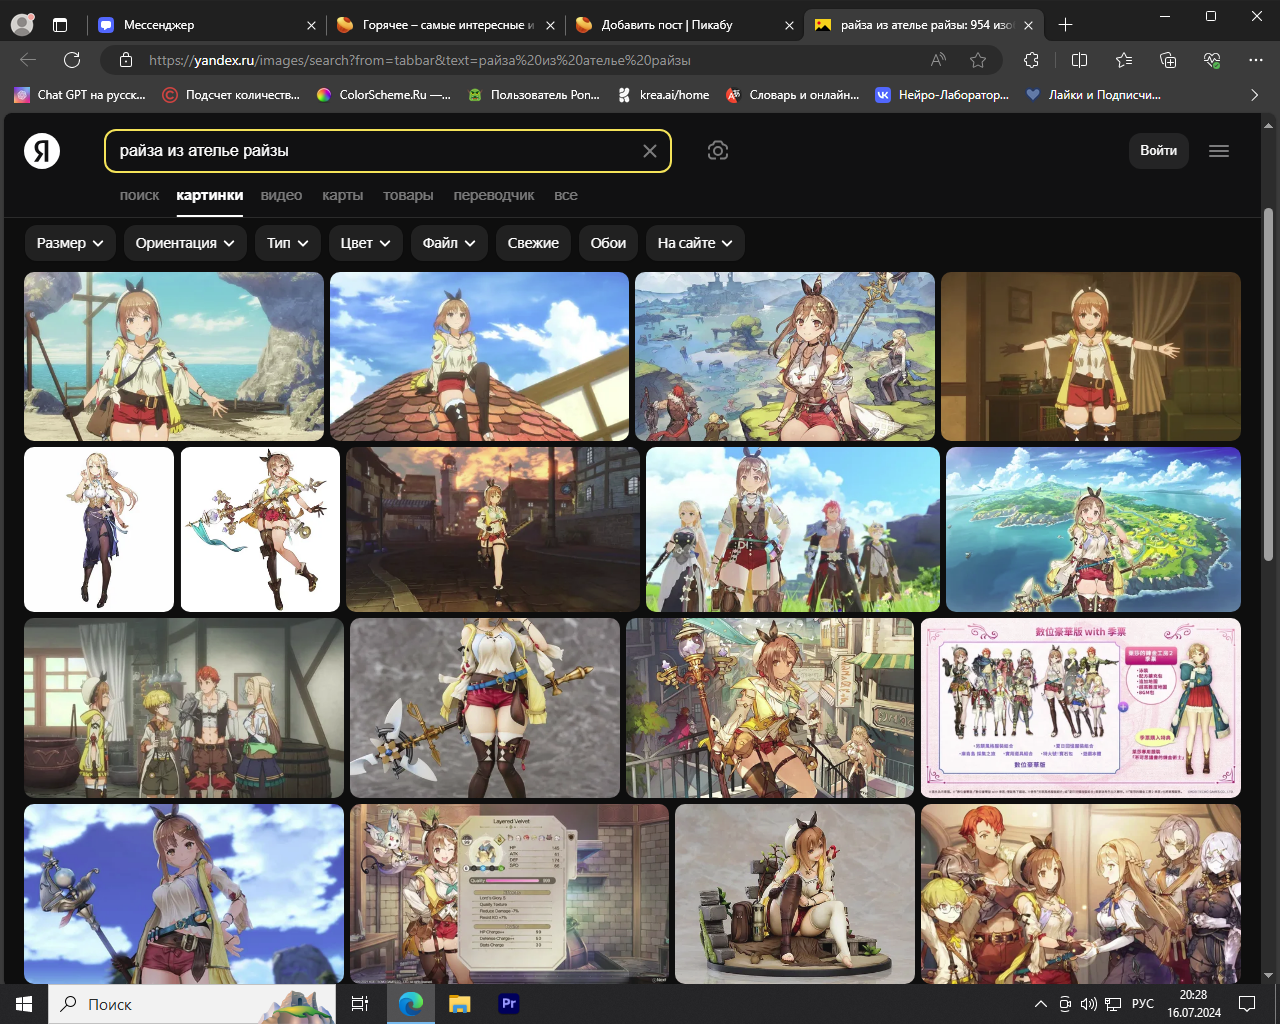
Task: Open the hamburger menu beside Войти
Action: 1218,151
